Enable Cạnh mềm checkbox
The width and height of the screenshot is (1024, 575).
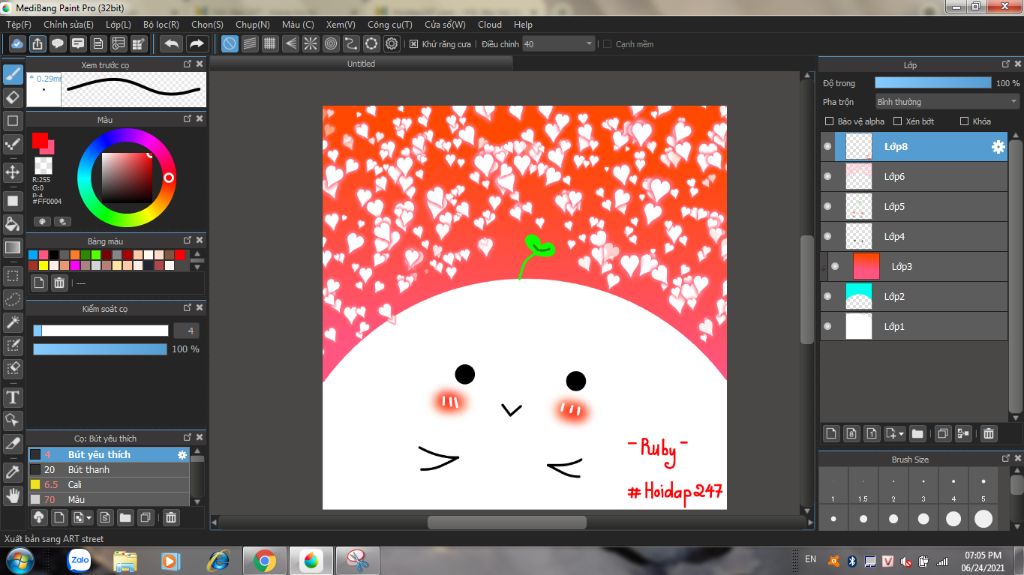click(607, 44)
